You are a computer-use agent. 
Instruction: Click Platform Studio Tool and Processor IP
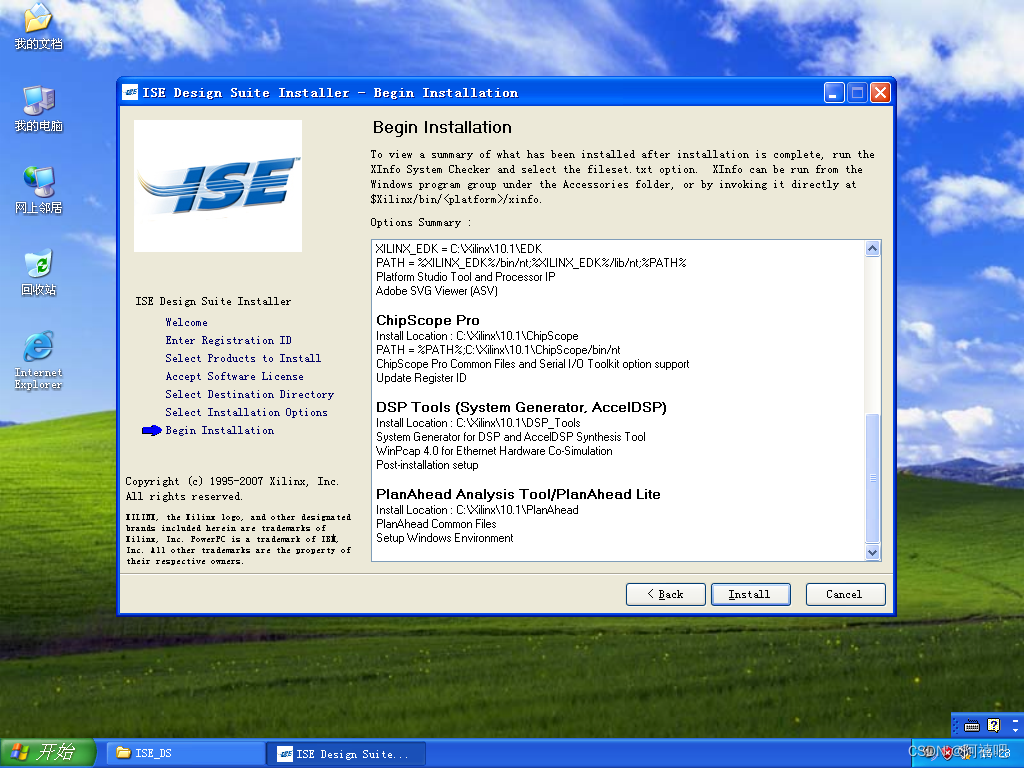pos(465,276)
